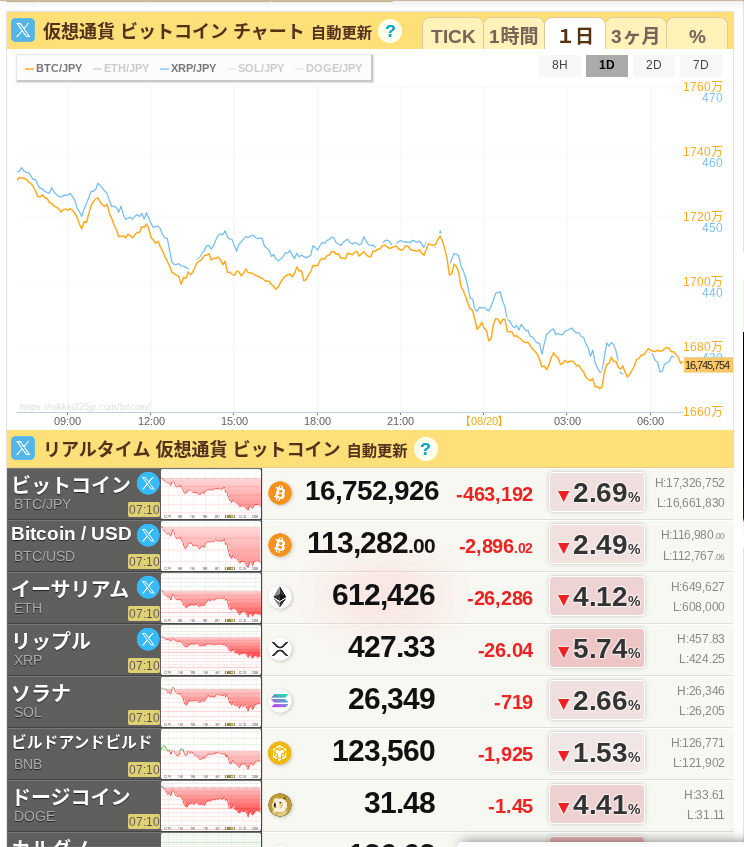Click the X icon in the realtime header

(x=23, y=448)
